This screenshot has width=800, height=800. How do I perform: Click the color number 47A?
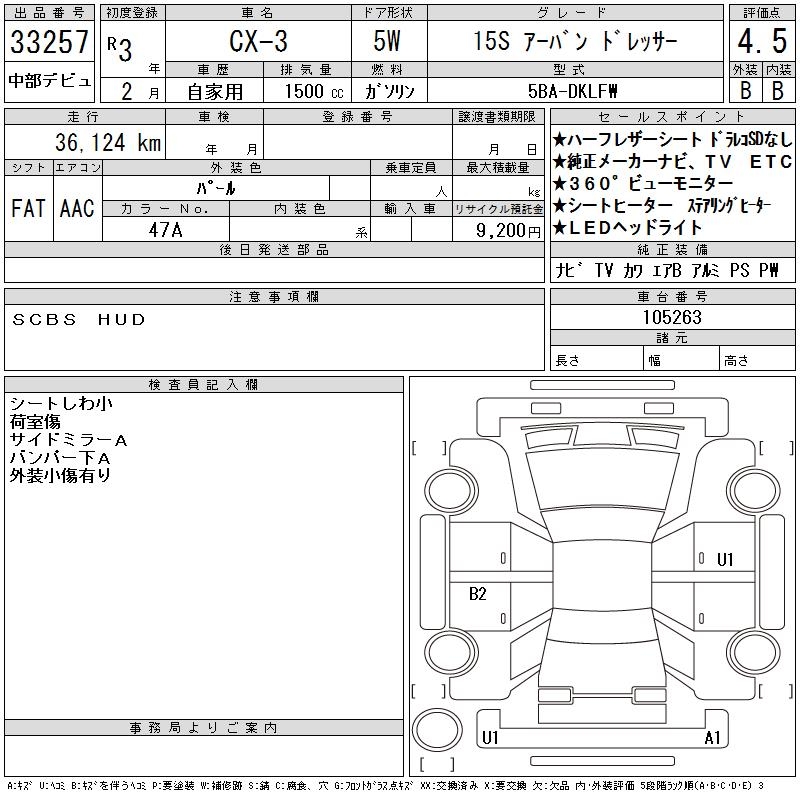[165, 230]
